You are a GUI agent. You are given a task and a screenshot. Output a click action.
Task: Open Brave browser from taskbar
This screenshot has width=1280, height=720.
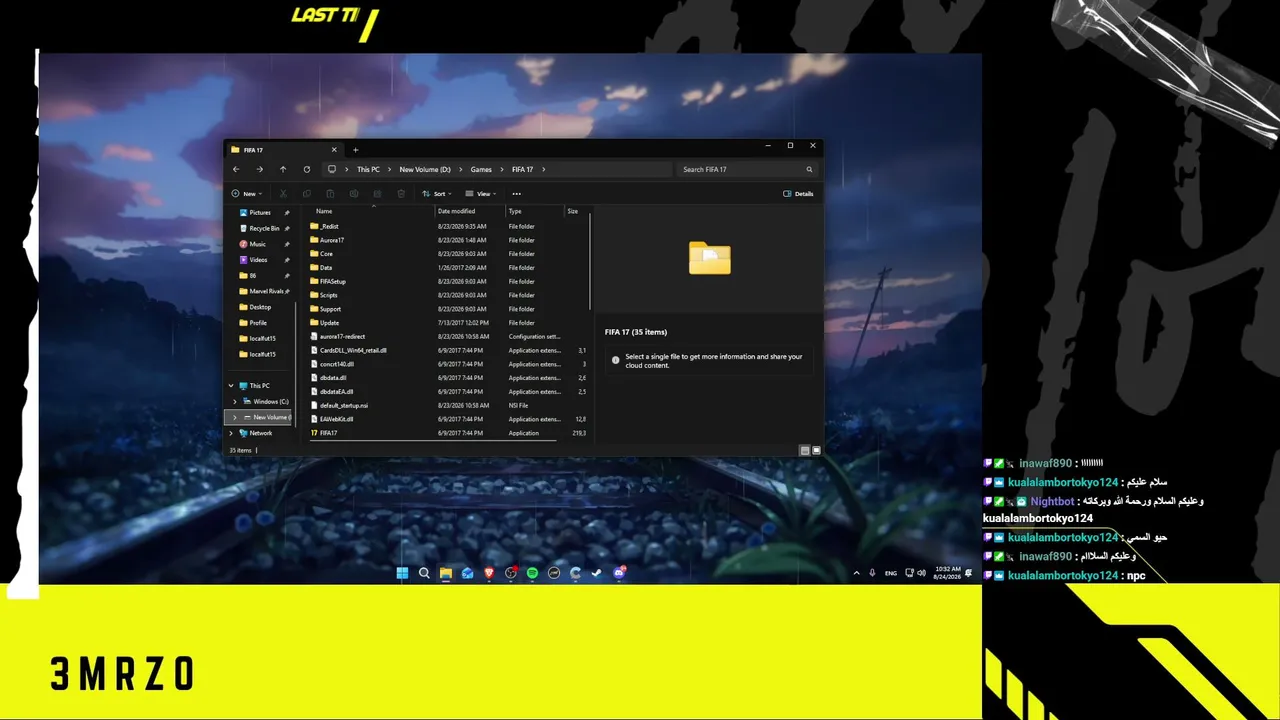coord(489,573)
